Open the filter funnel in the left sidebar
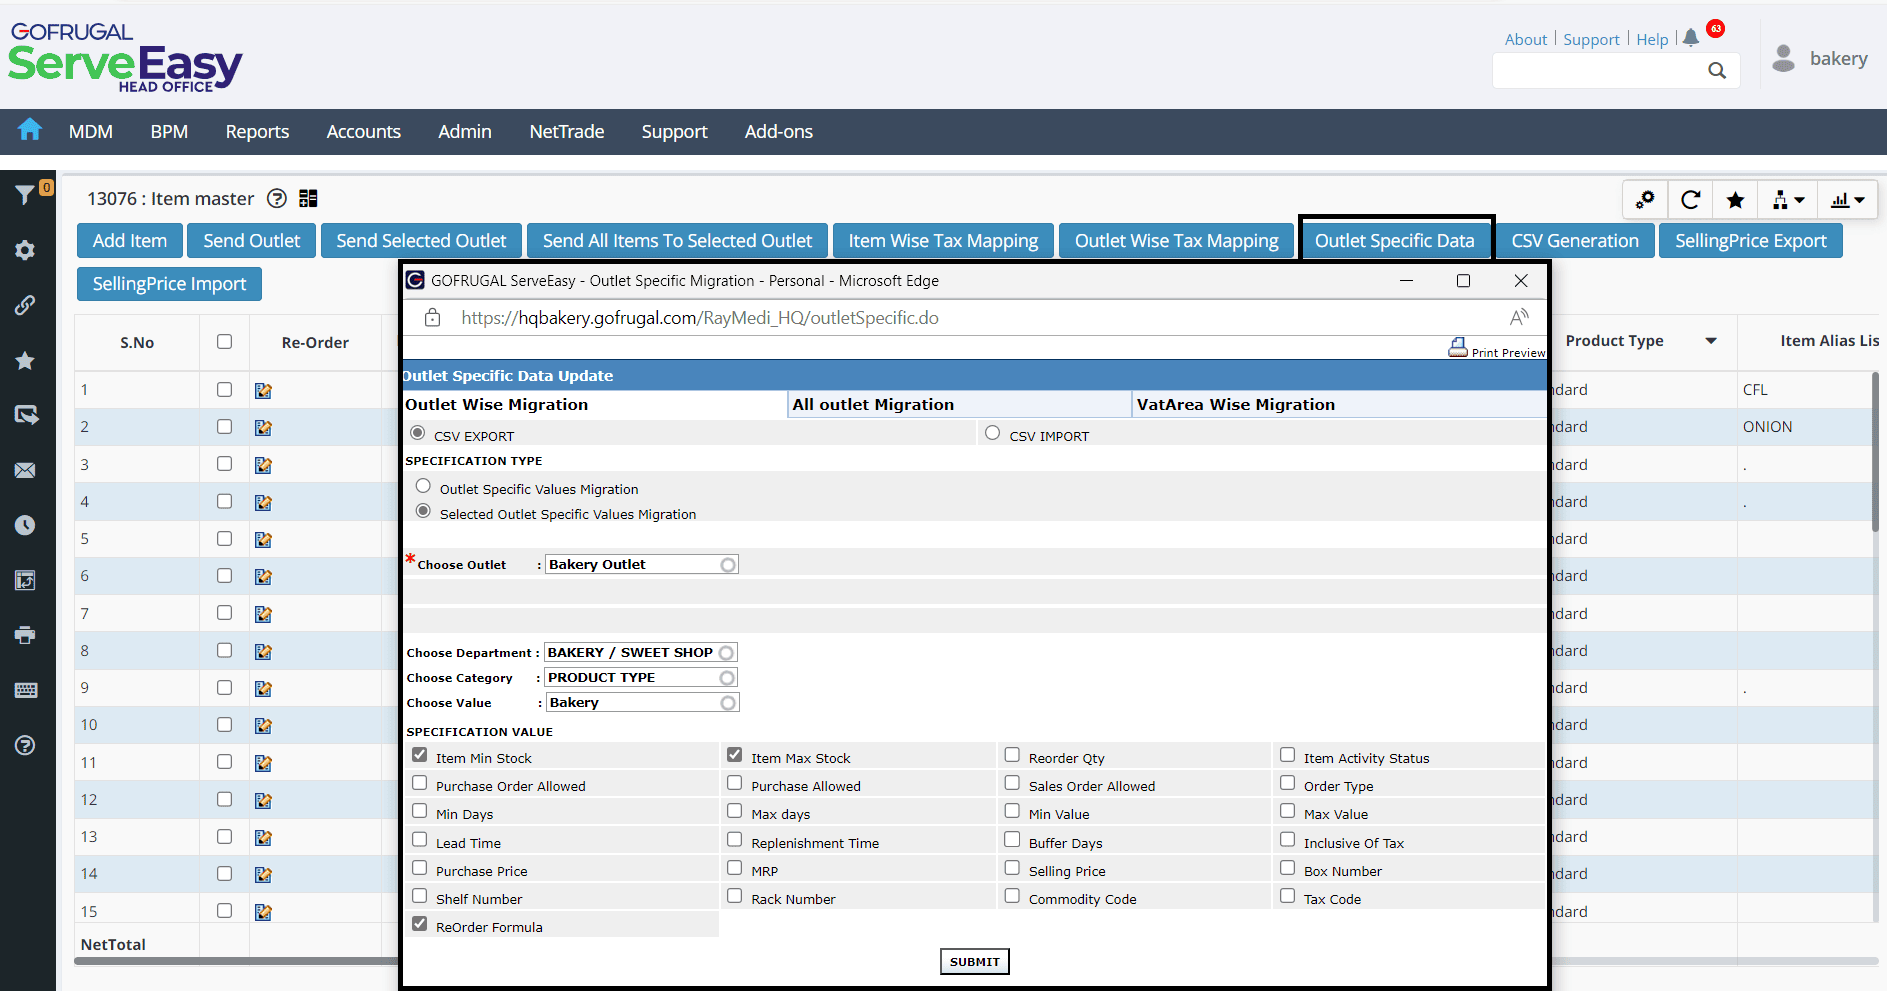This screenshot has width=1887, height=991. (x=25, y=195)
